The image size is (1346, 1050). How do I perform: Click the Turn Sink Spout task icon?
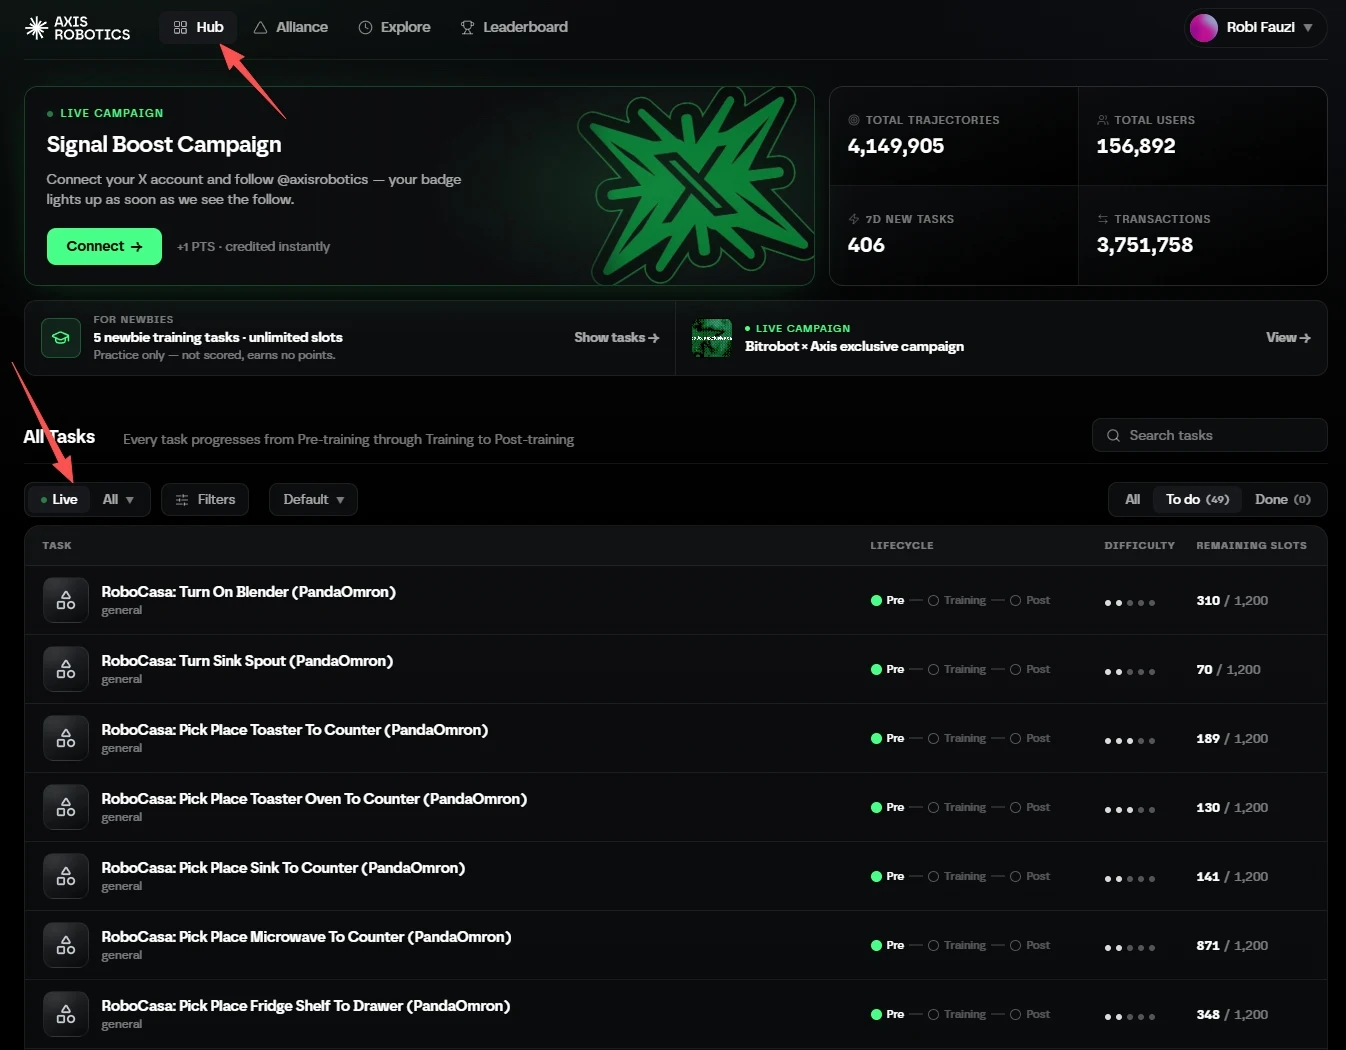pos(66,669)
